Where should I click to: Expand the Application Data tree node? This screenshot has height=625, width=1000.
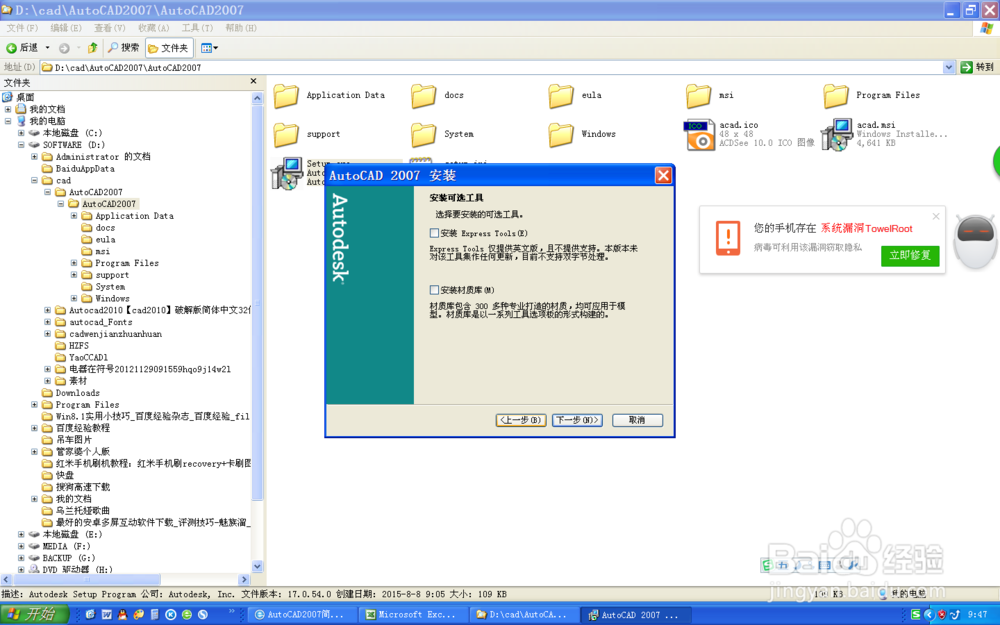click(x=74, y=216)
